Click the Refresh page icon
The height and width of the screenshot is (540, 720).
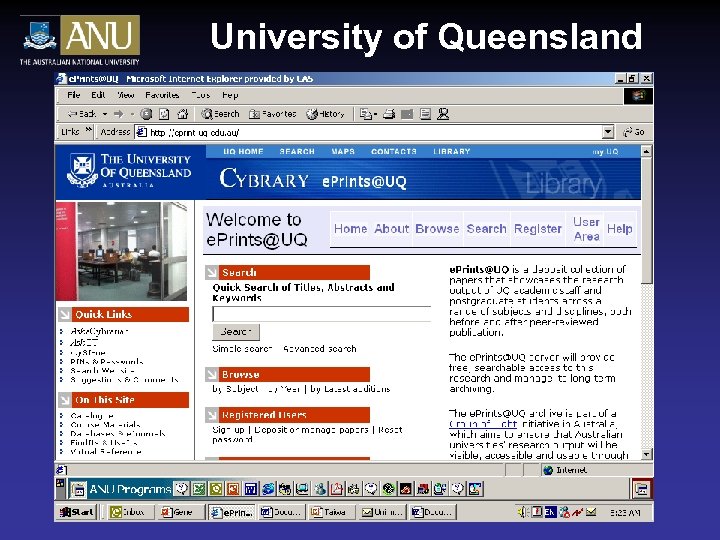164,114
